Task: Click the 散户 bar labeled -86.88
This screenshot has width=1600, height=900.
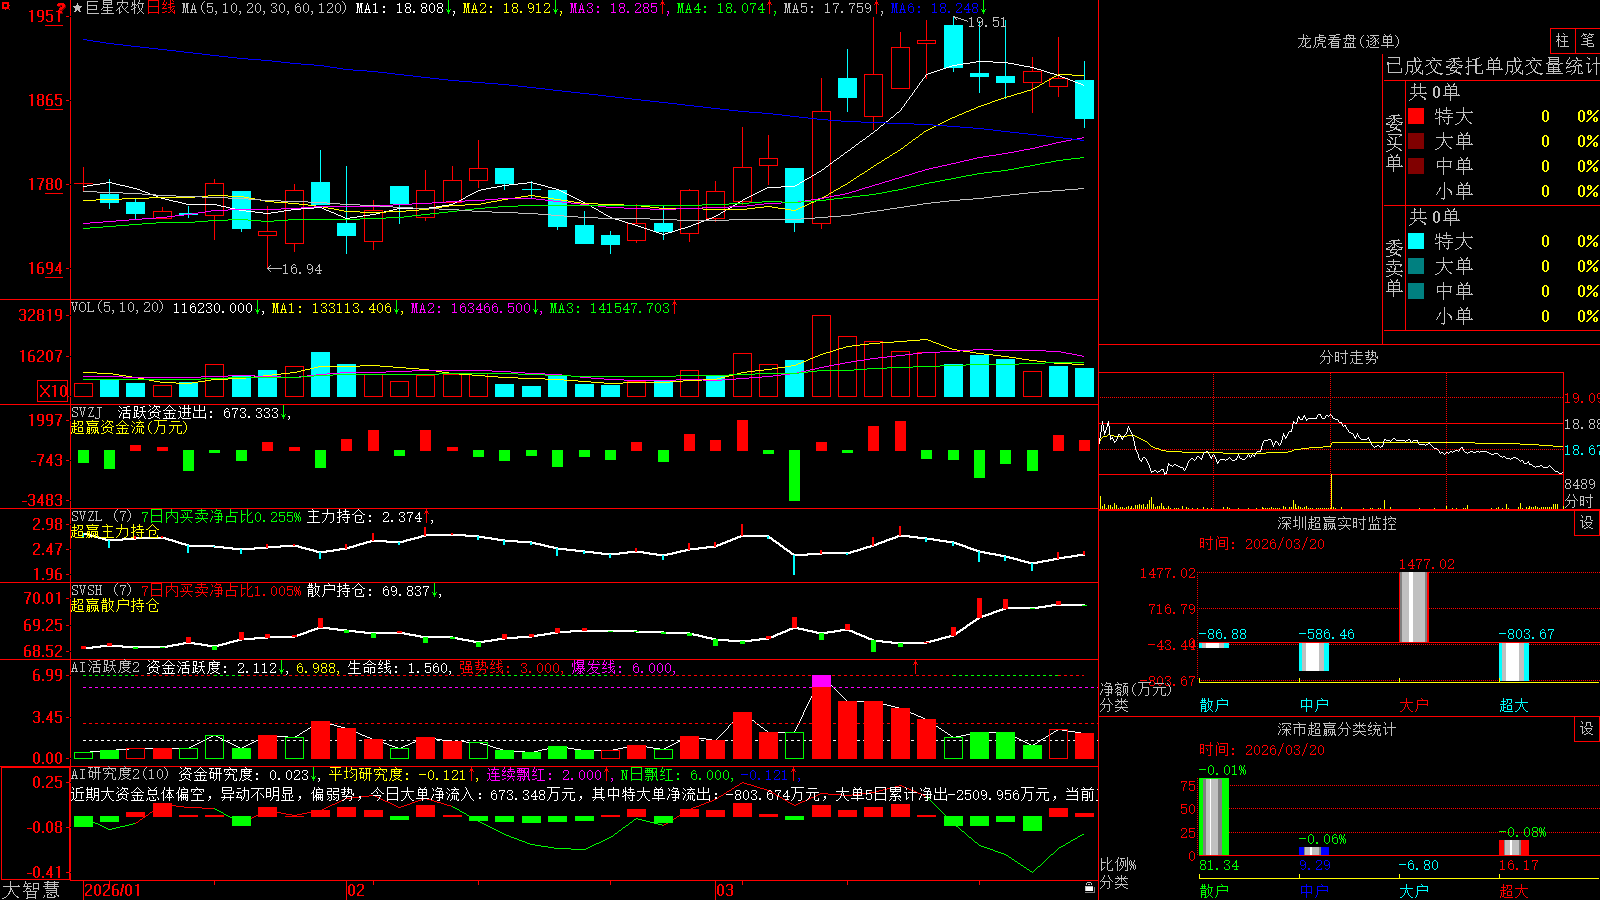Action: tap(1214, 645)
